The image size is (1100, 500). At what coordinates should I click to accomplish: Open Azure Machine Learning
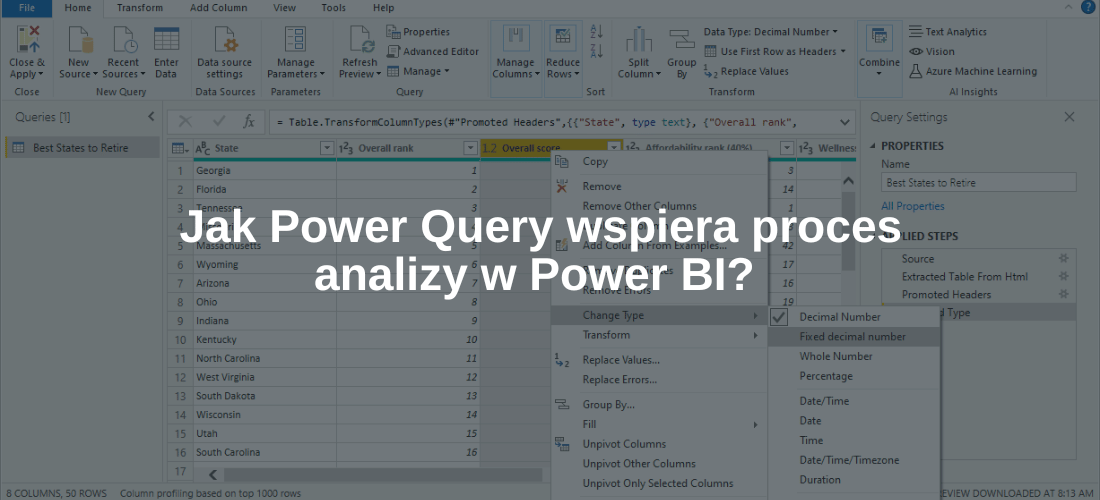(x=973, y=71)
